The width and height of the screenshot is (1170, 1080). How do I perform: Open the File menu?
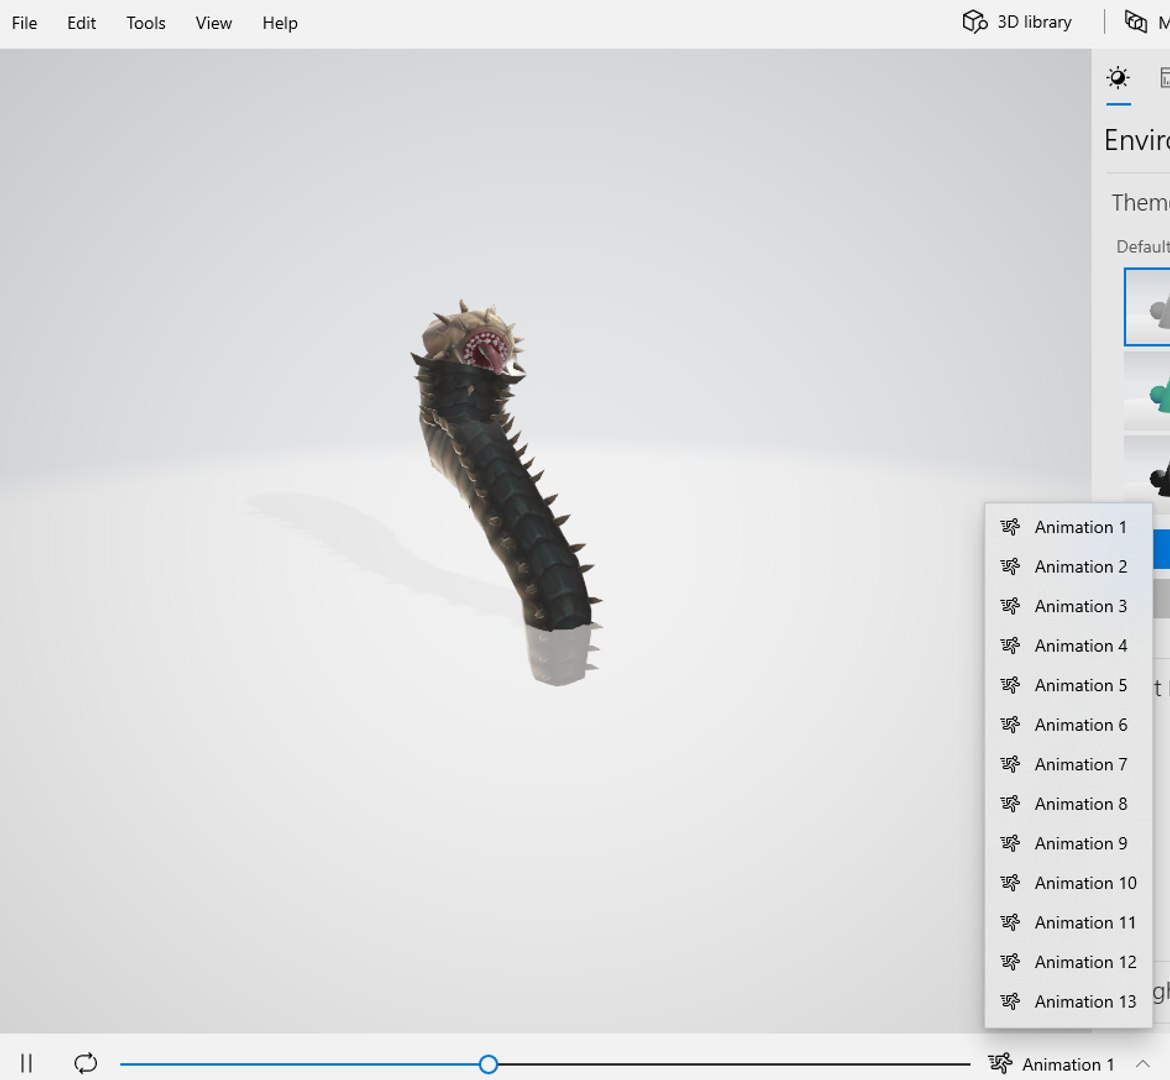point(25,23)
